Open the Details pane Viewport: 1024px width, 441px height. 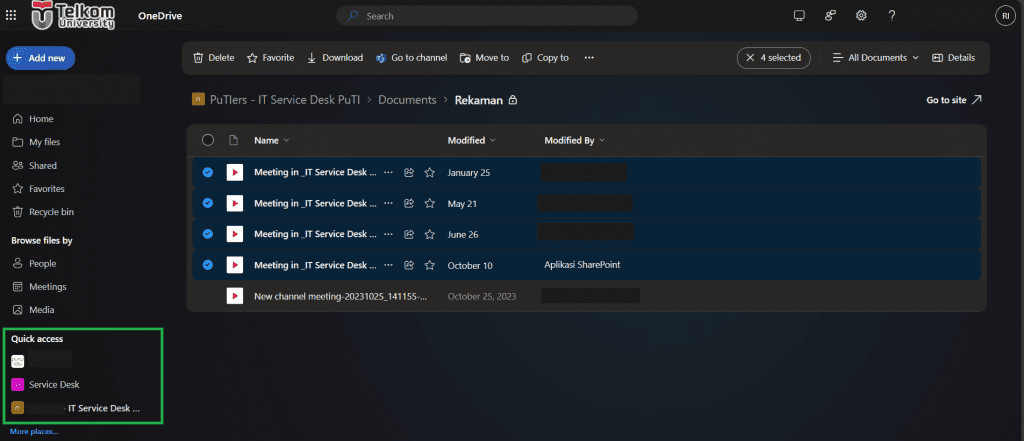click(x=953, y=57)
